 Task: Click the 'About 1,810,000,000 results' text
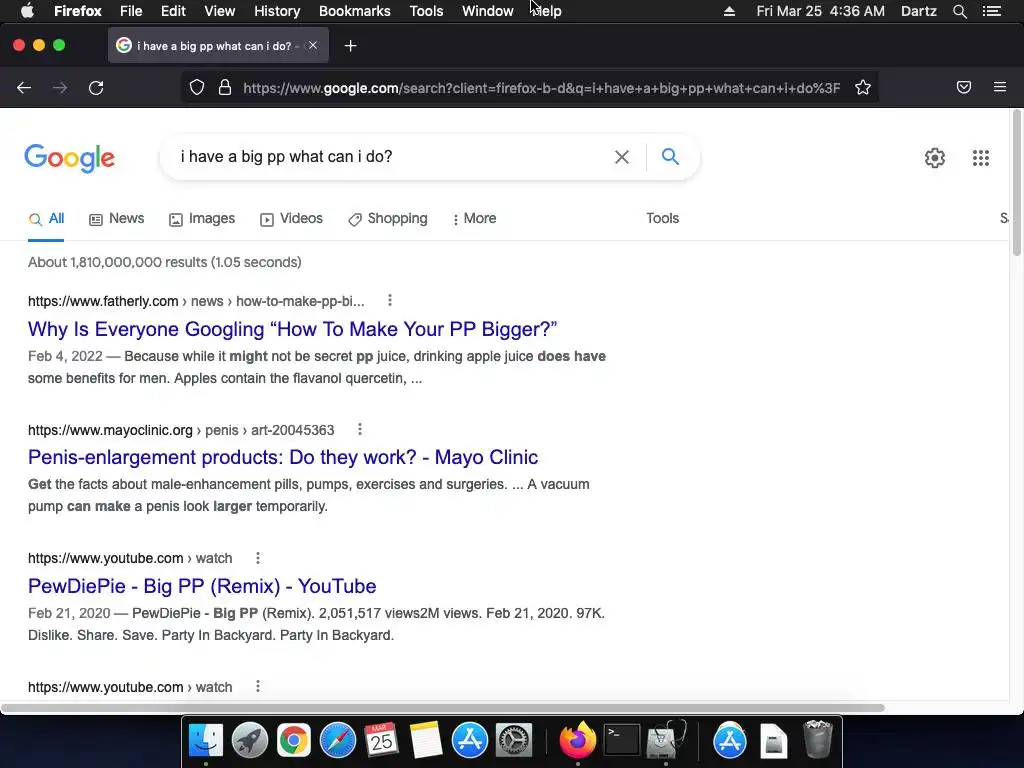point(165,263)
